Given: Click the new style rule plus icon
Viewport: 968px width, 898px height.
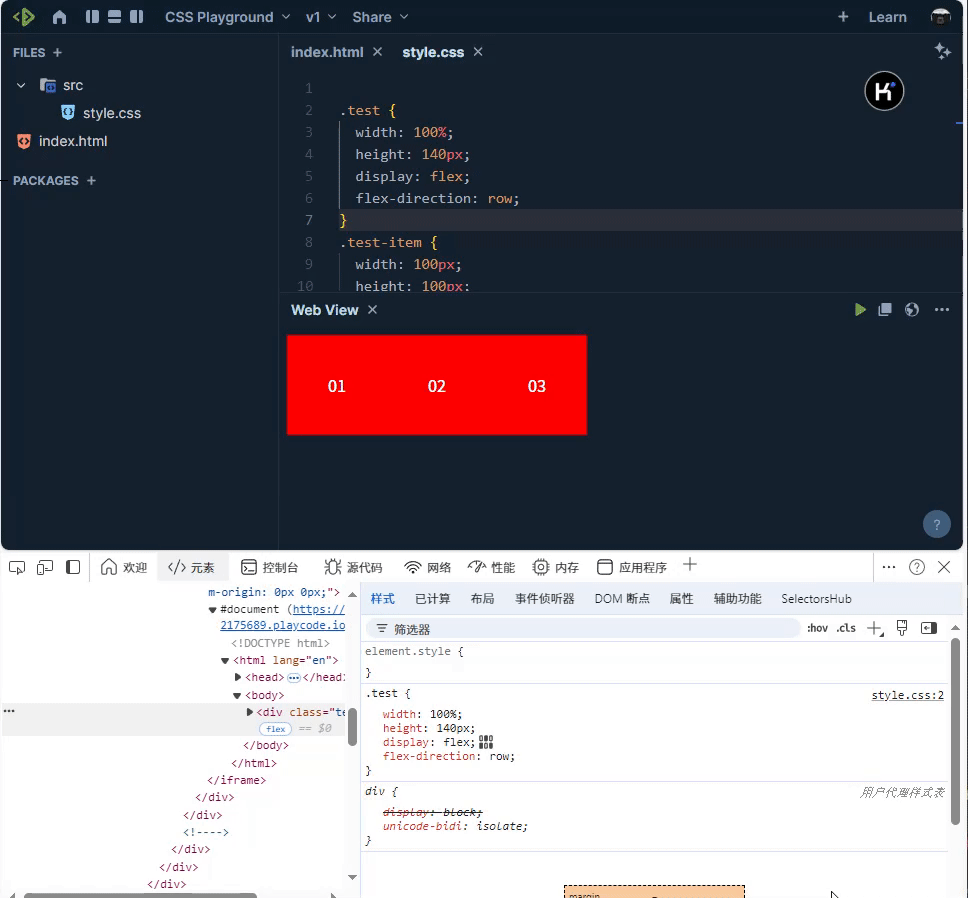Looking at the screenshot, I should point(874,628).
